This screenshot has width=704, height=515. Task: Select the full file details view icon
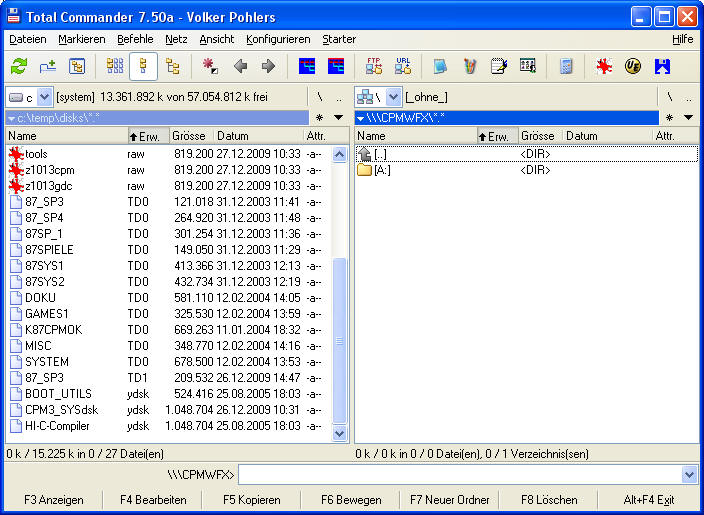(x=143, y=66)
